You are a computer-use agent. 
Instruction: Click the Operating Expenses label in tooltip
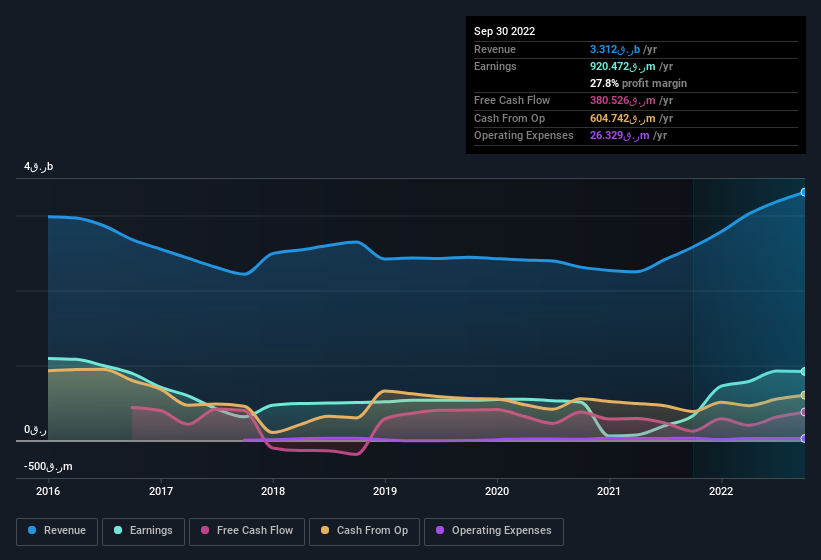[524, 136]
